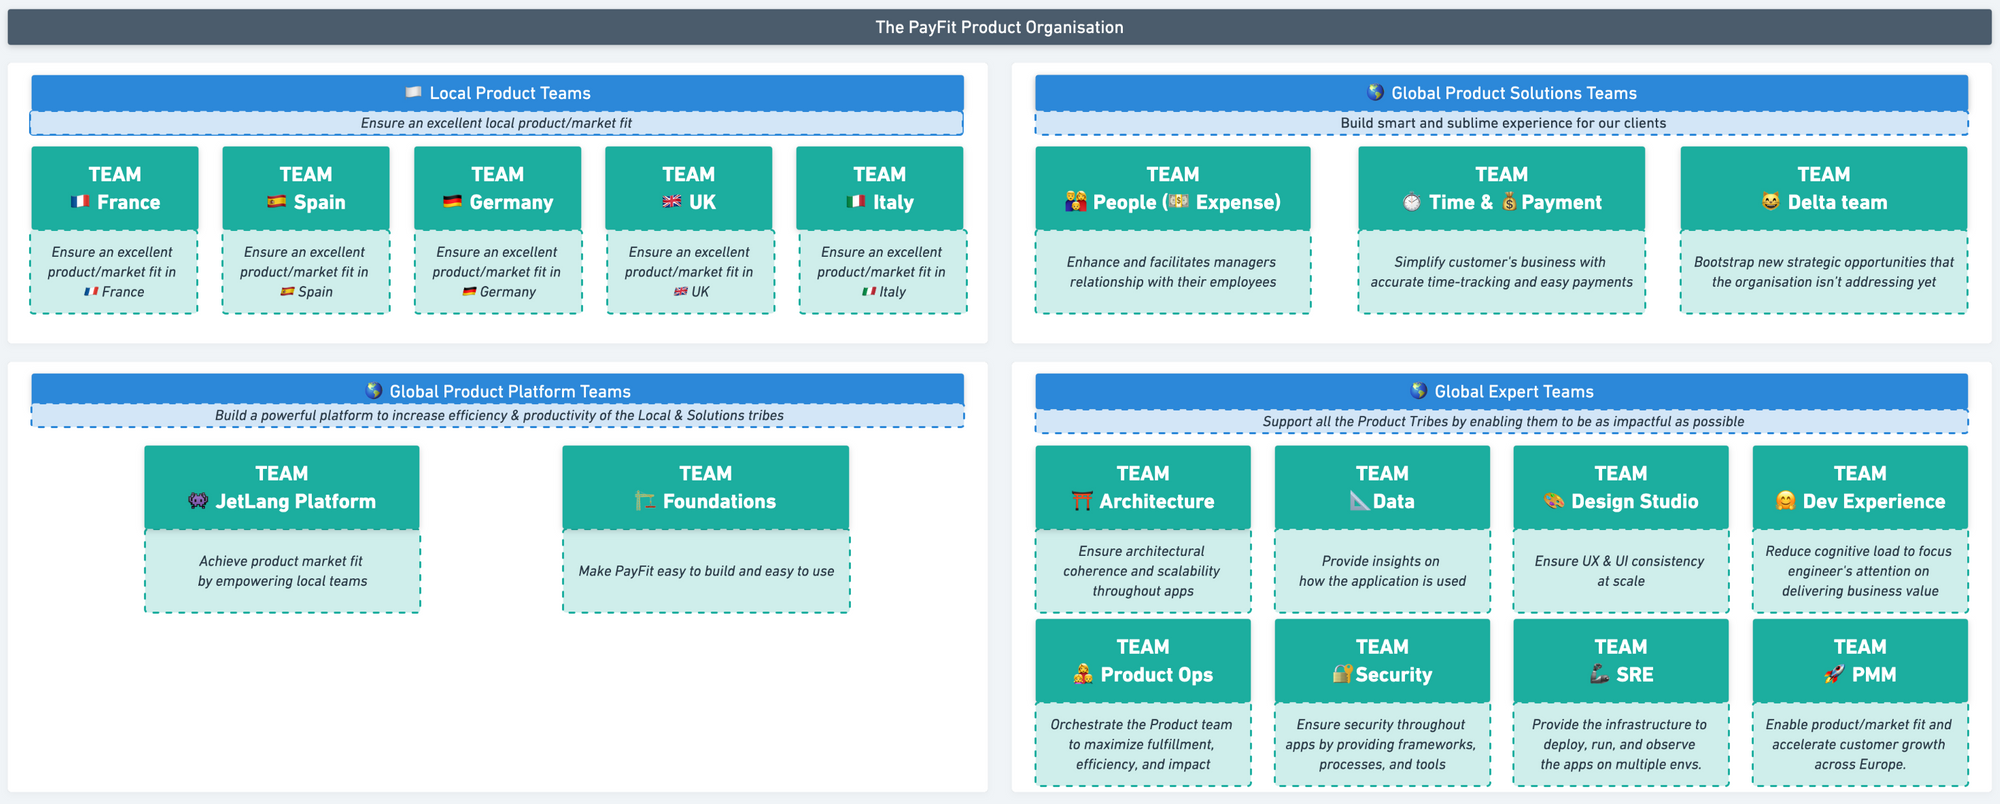Screen dimensions: 2000x804
Task: Click the cat face emoji beside Delta team
Action: (1771, 202)
